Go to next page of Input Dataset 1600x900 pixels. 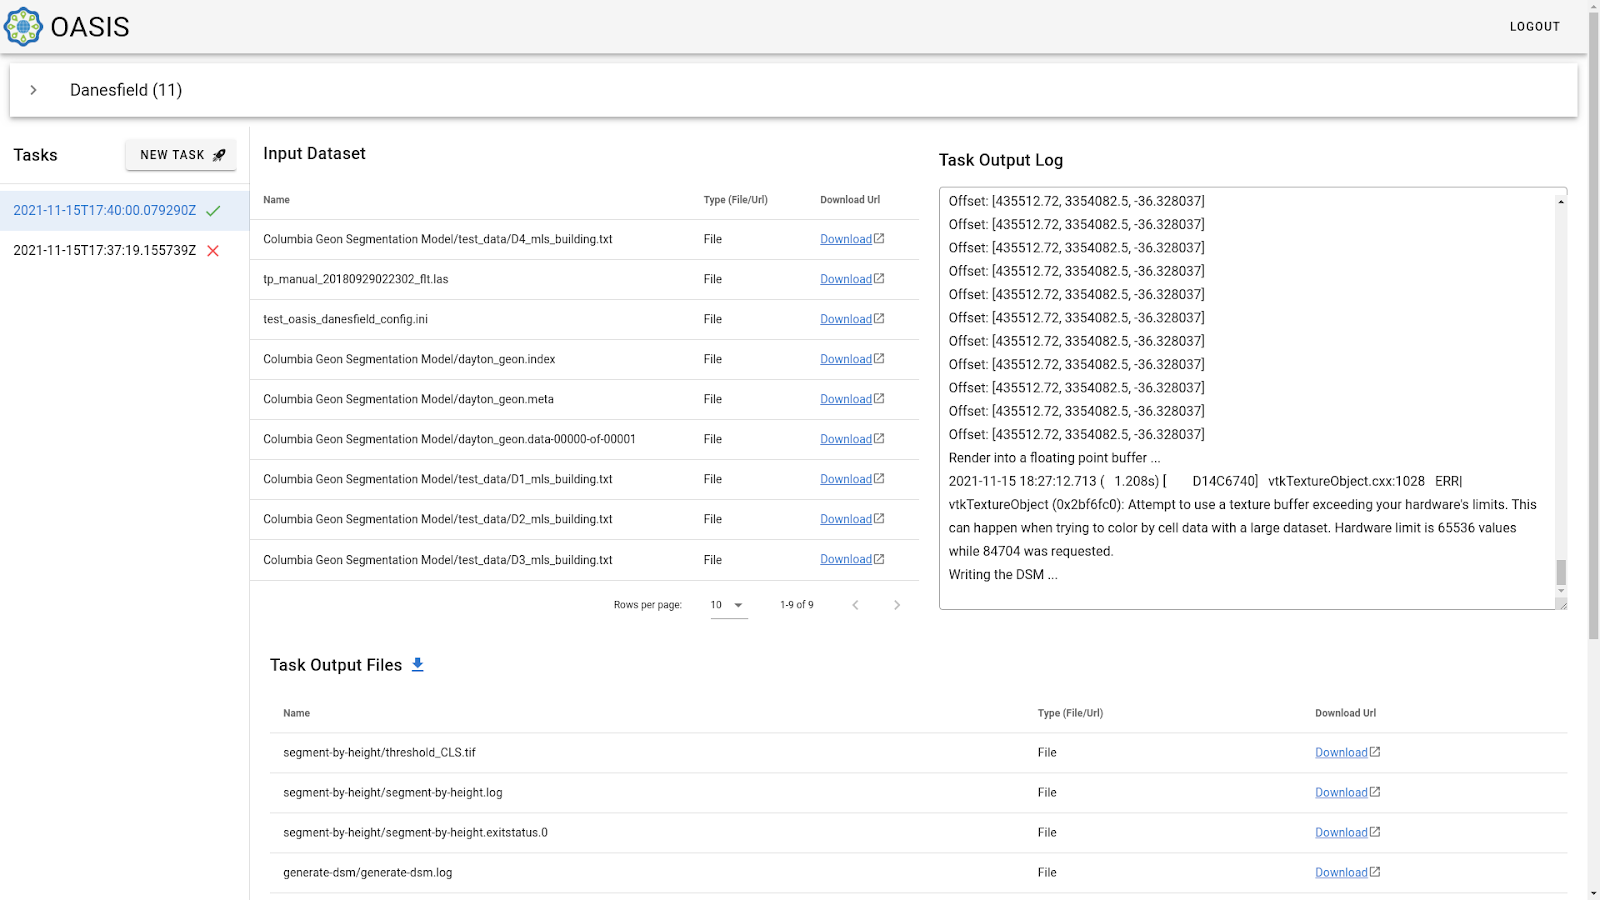[x=897, y=605]
